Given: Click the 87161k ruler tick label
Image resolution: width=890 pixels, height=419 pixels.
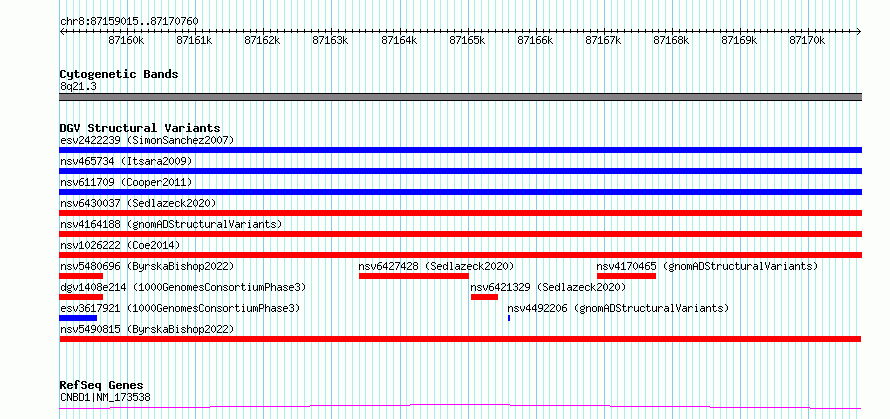Looking at the screenshot, I should (x=194, y=41).
